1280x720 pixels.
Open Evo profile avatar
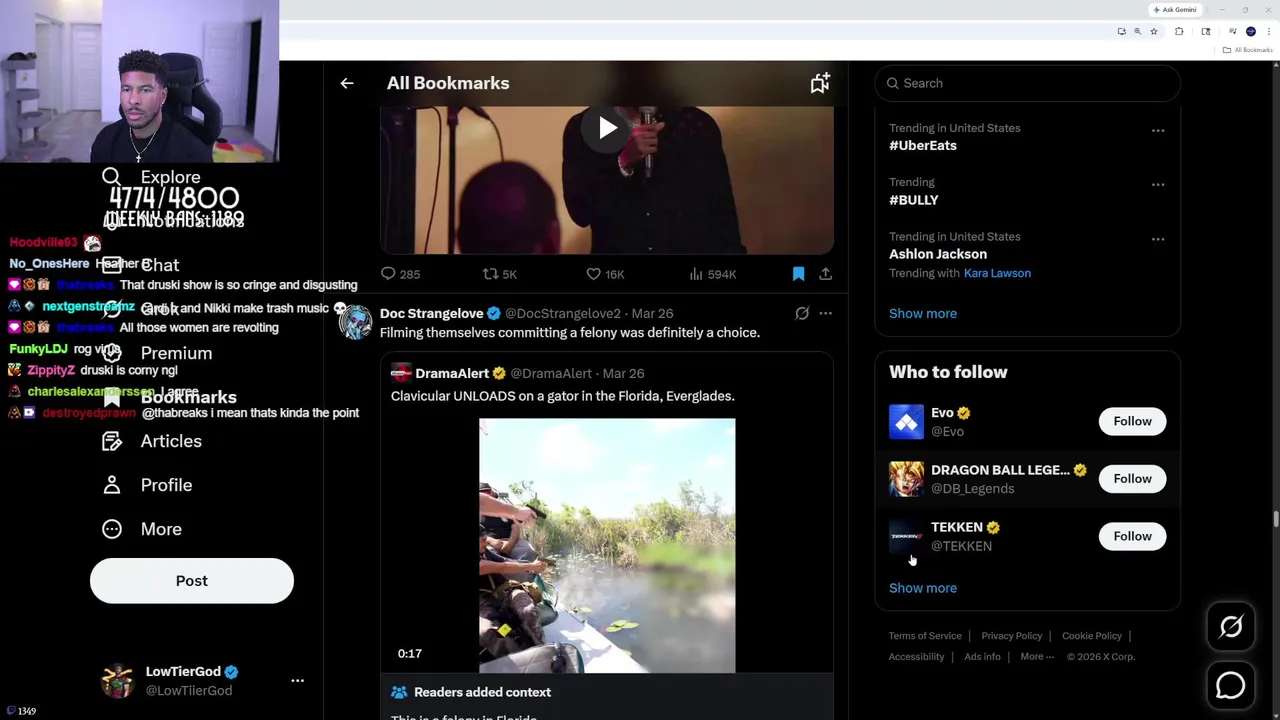click(x=906, y=421)
